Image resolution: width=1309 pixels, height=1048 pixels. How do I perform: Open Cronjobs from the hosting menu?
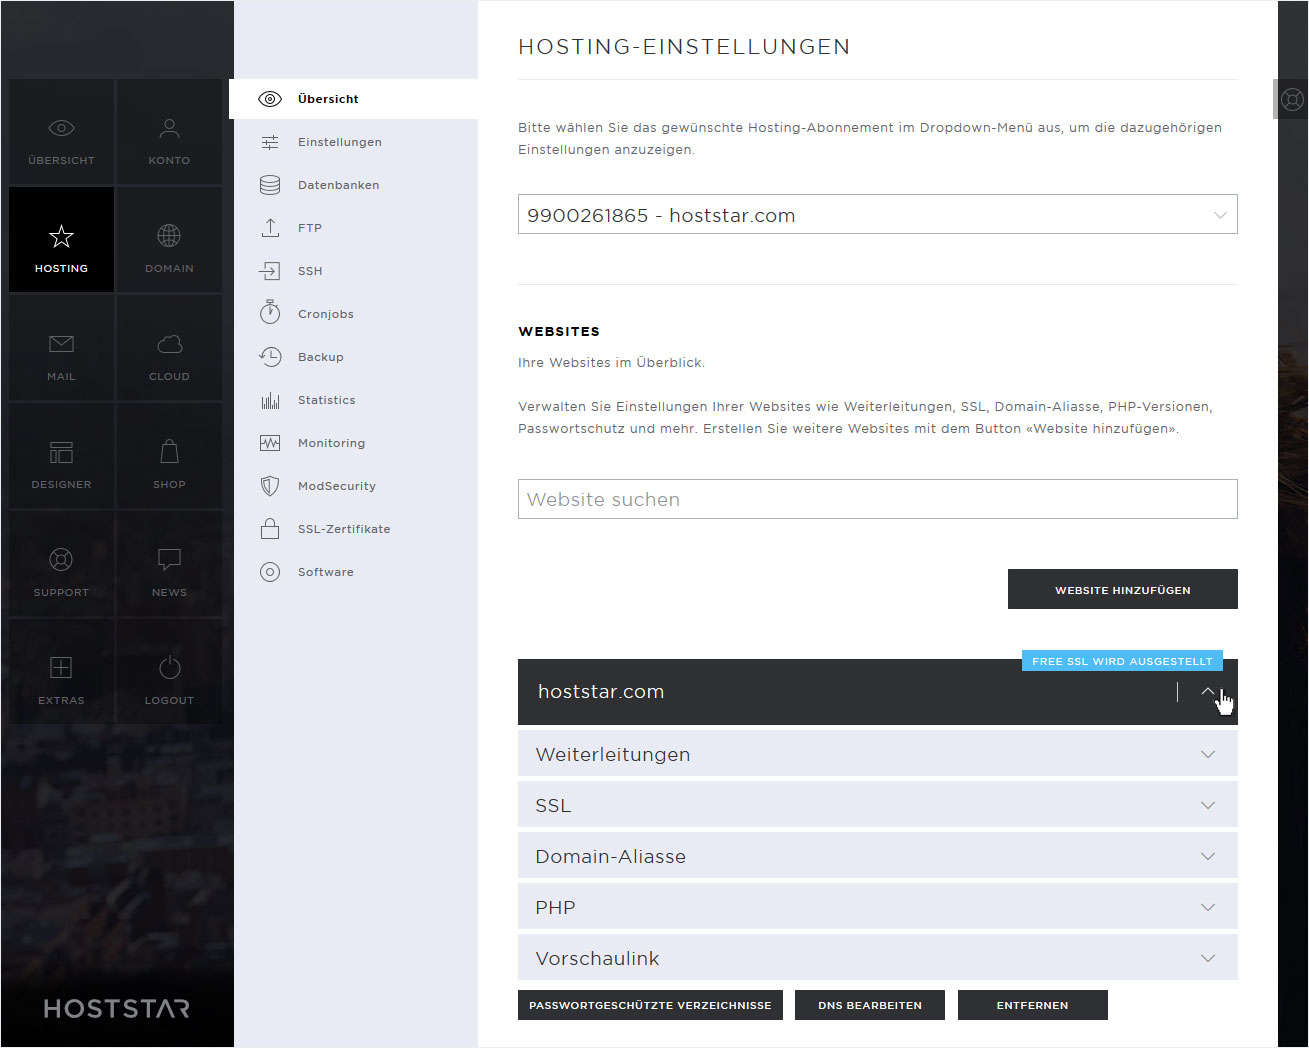click(x=325, y=314)
